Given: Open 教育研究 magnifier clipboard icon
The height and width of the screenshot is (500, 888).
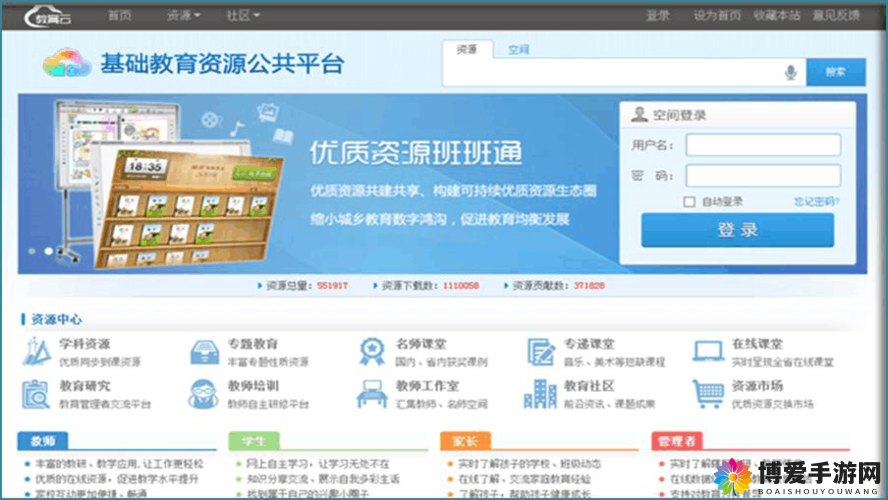Looking at the screenshot, I should [36, 394].
